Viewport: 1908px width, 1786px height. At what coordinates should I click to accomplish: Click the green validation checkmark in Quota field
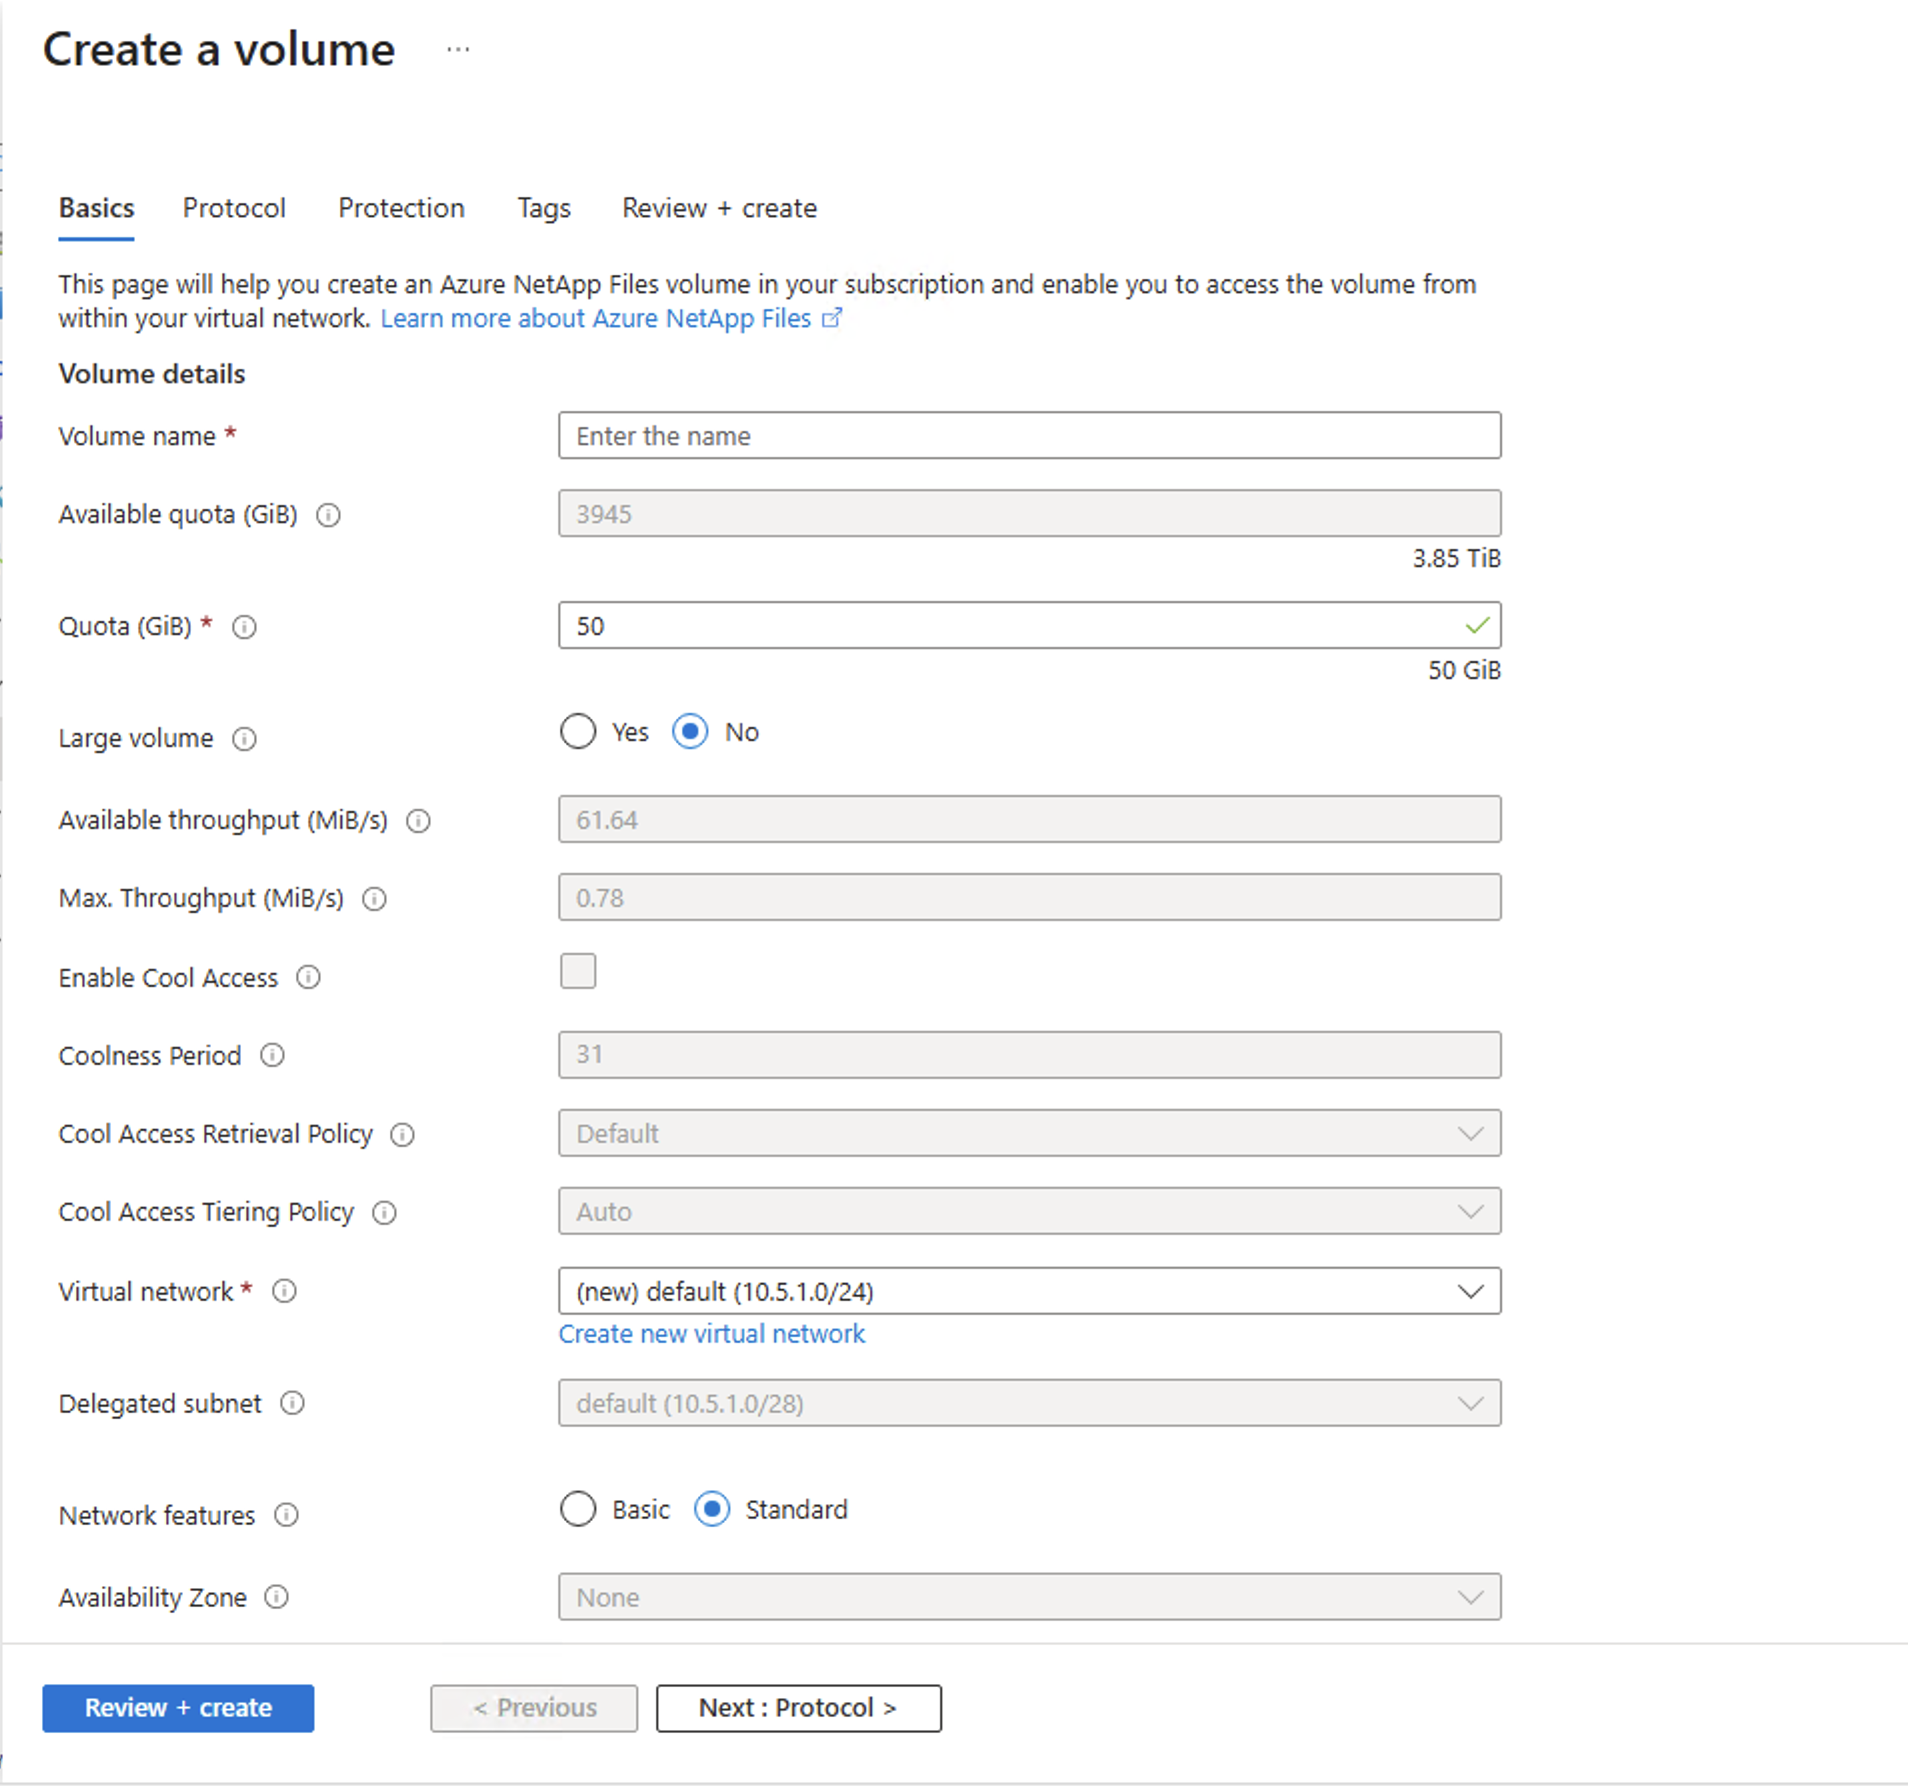pyautogui.click(x=1477, y=626)
